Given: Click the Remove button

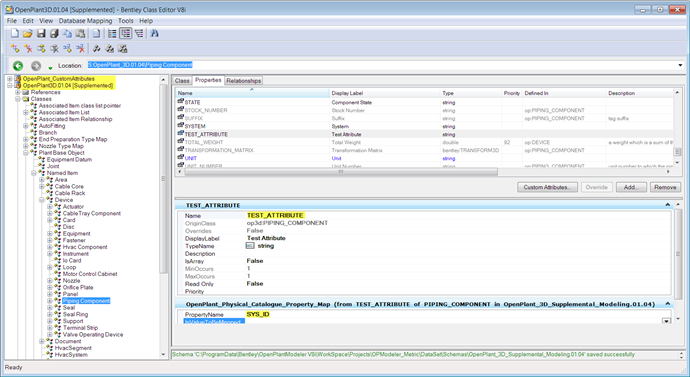Looking at the screenshot, I should pyautogui.click(x=665, y=187).
